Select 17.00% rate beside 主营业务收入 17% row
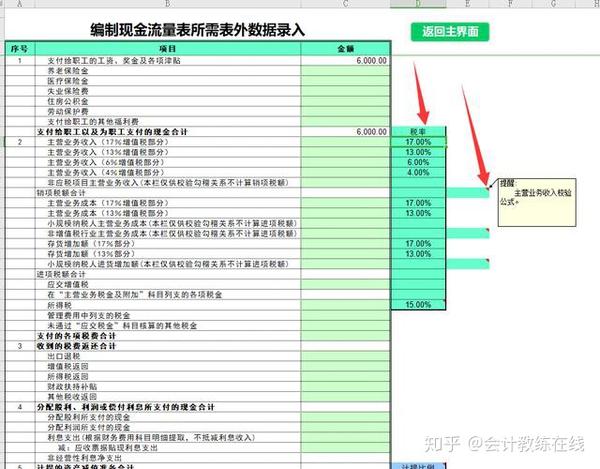Image resolution: width=600 pixels, height=469 pixels. (x=418, y=142)
